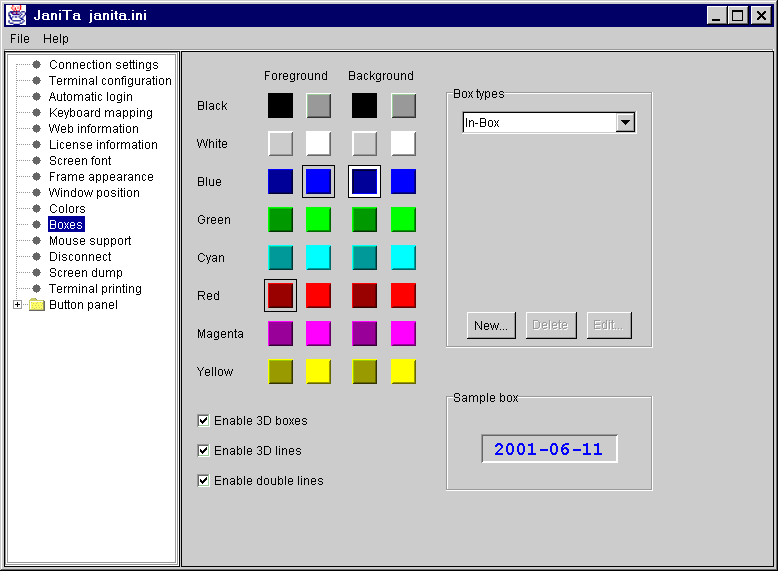The width and height of the screenshot is (778, 571).
Task: Pick the bright red foreground swatch
Action: pyautogui.click(x=318, y=296)
